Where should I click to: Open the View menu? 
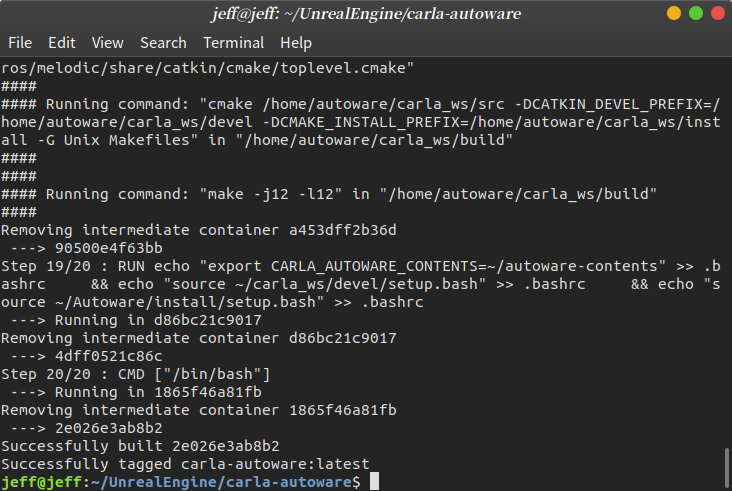point(107,43)
